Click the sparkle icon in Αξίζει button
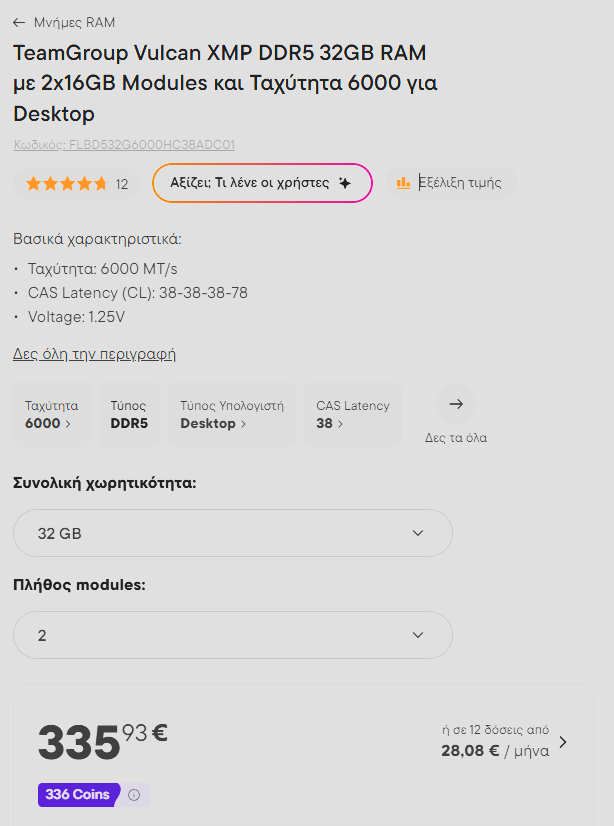This screenshot has height=826, width=614. coord(345,183)
